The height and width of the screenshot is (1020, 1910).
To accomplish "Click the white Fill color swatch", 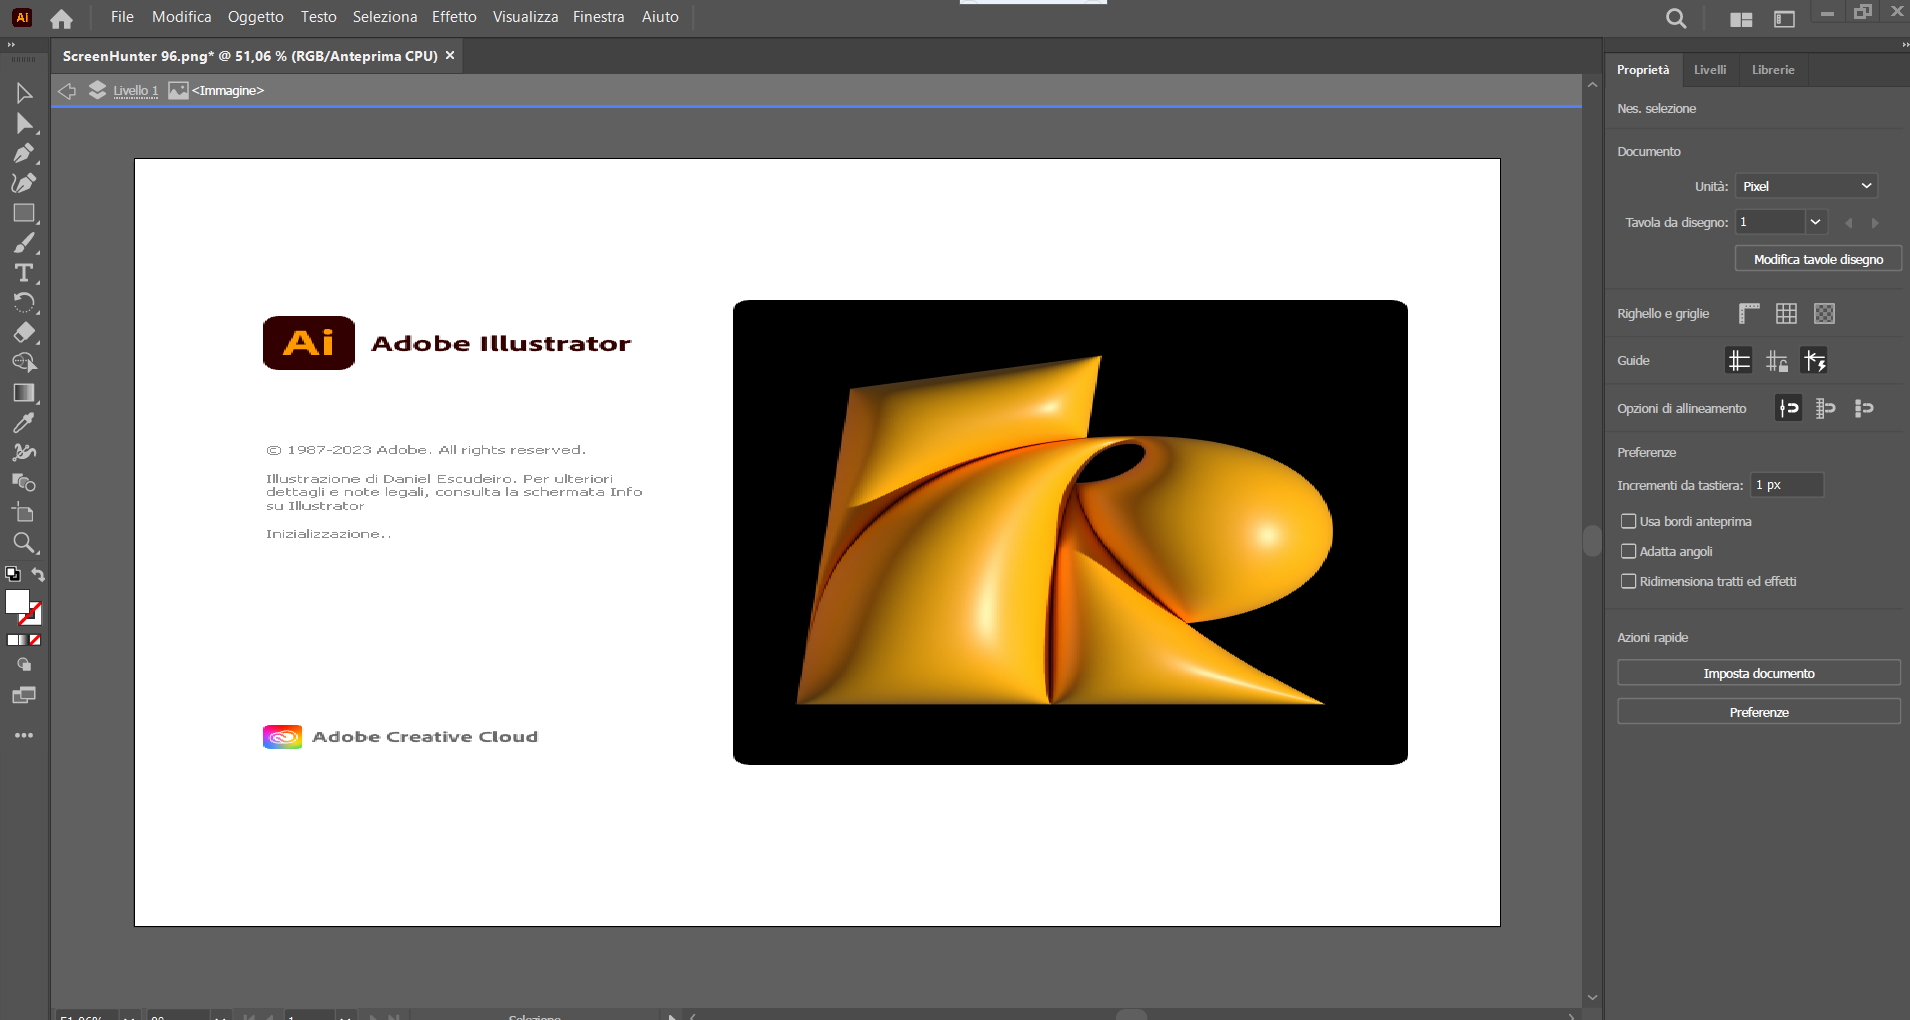I will point(17,601).
